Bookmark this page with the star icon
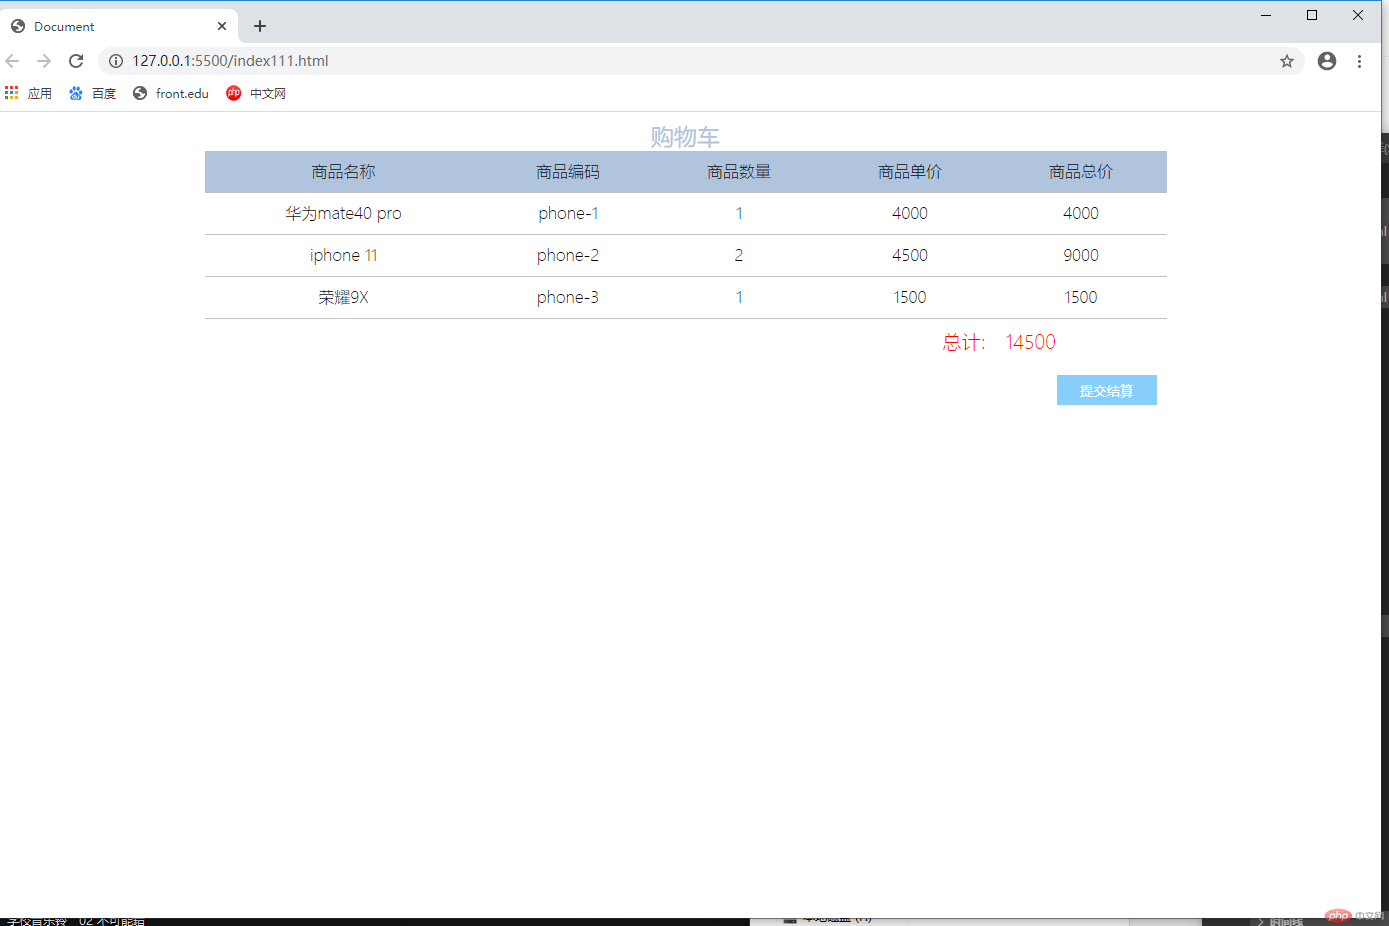 [1287, 61]
